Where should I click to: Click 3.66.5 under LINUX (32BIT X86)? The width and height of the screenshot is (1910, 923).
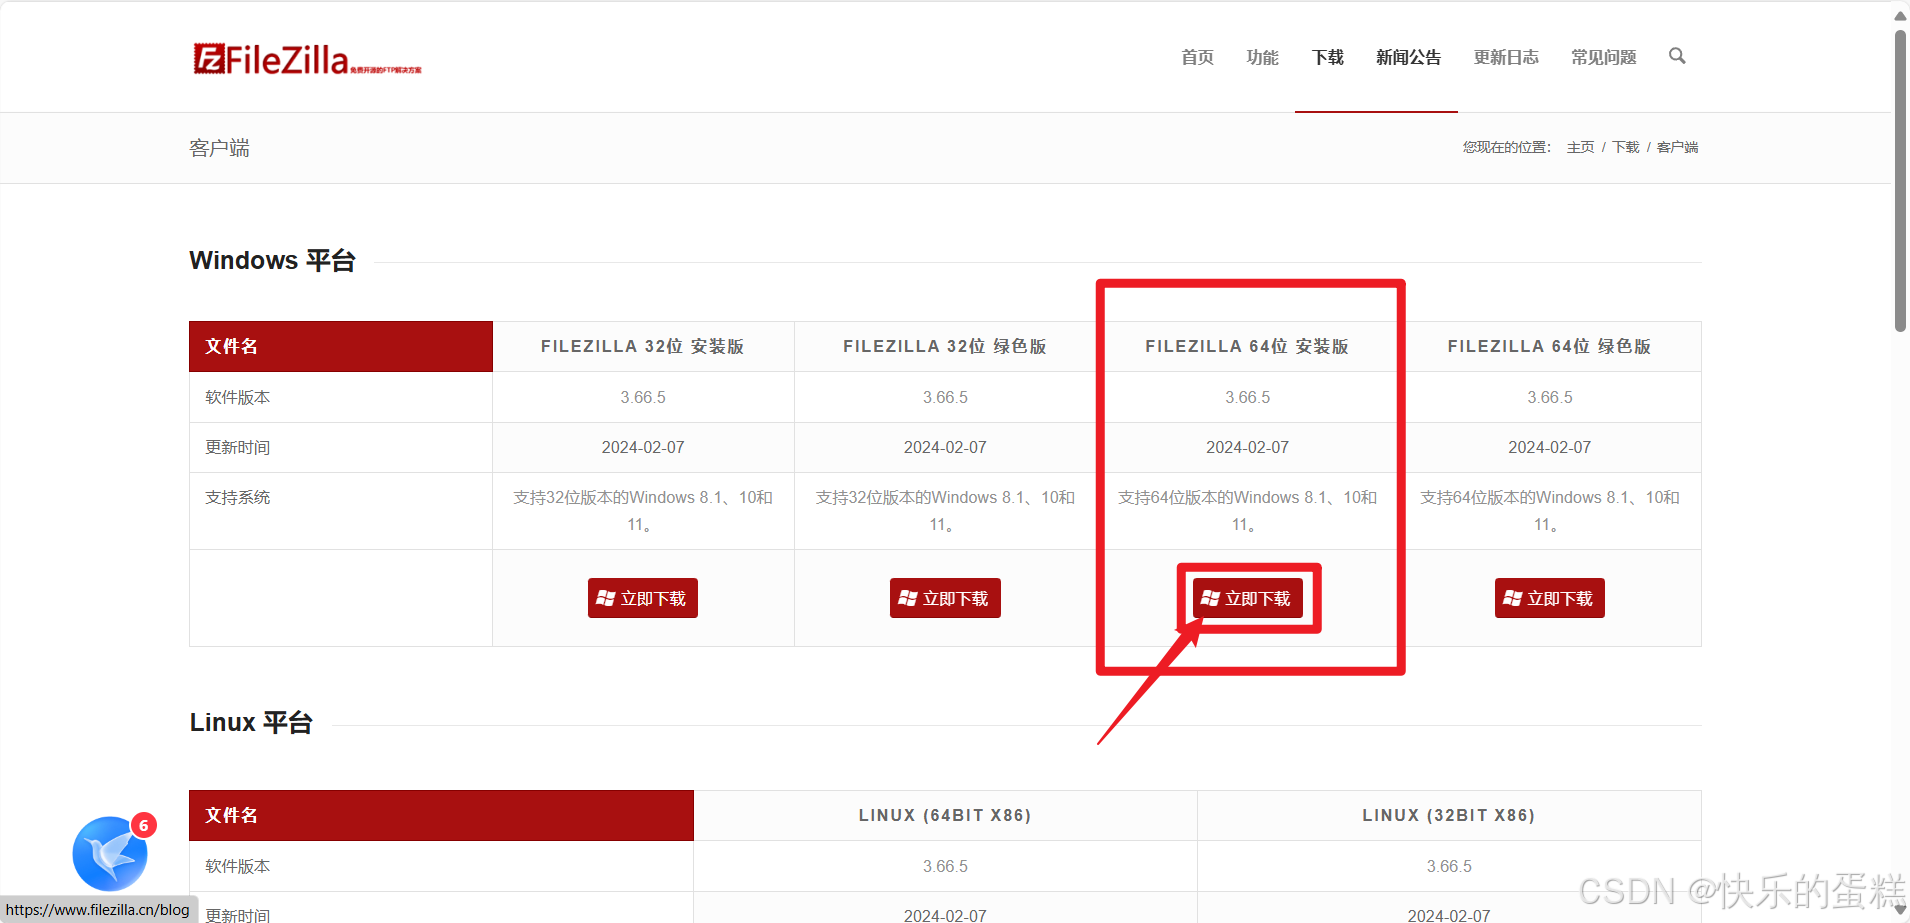pyautogui.click(x=1449, y=866)
